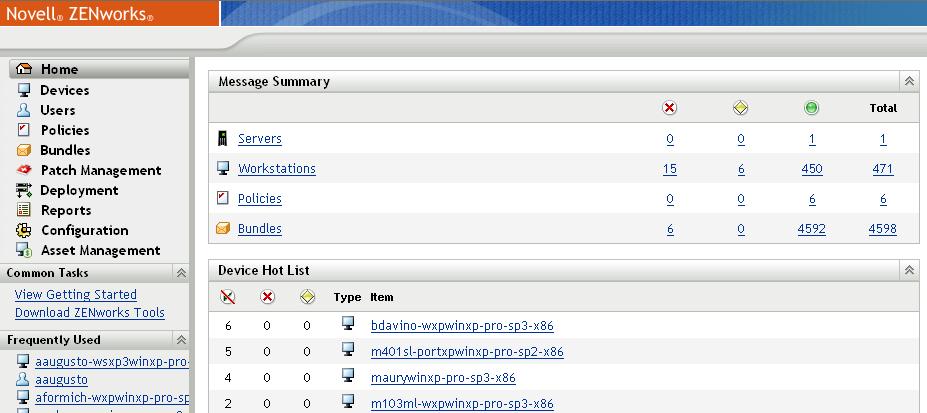Click the Item column header in Device Hot List
Viewport: 927px width, 413px height.
point(382,297)
